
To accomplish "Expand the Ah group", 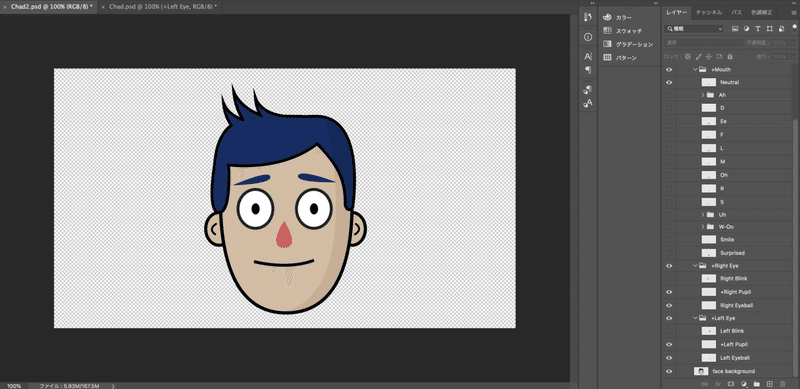I will [x=703, y=95].
